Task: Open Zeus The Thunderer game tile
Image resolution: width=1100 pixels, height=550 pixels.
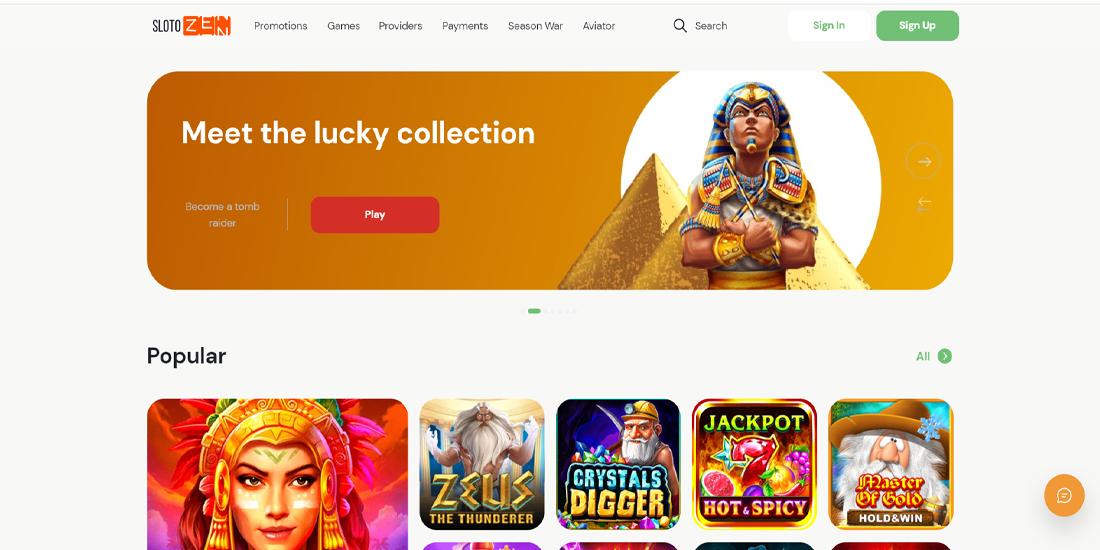Action: click(x=482, y=464)
